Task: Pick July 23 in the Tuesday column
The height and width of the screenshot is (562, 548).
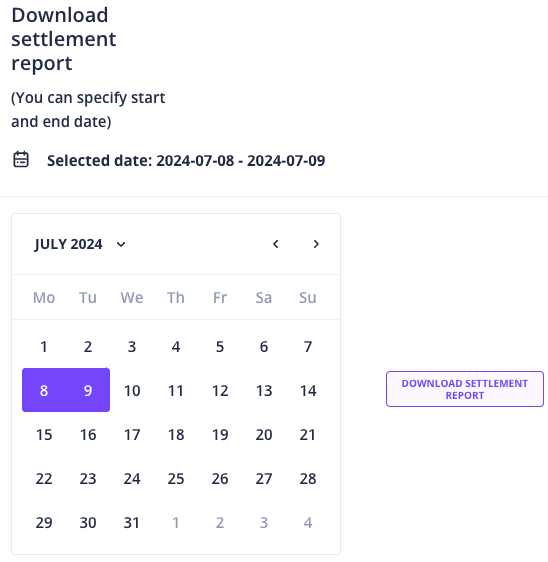Action: tap(88, 478)
